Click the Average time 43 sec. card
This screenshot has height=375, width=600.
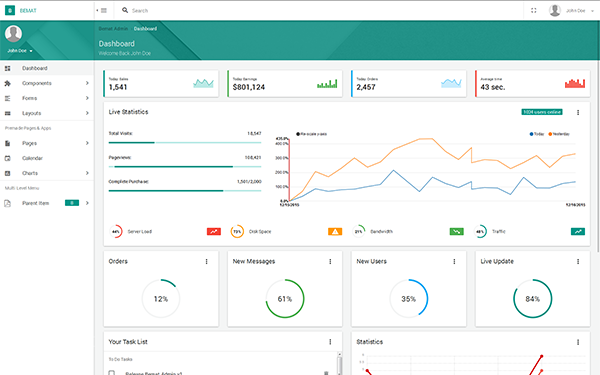533,83
